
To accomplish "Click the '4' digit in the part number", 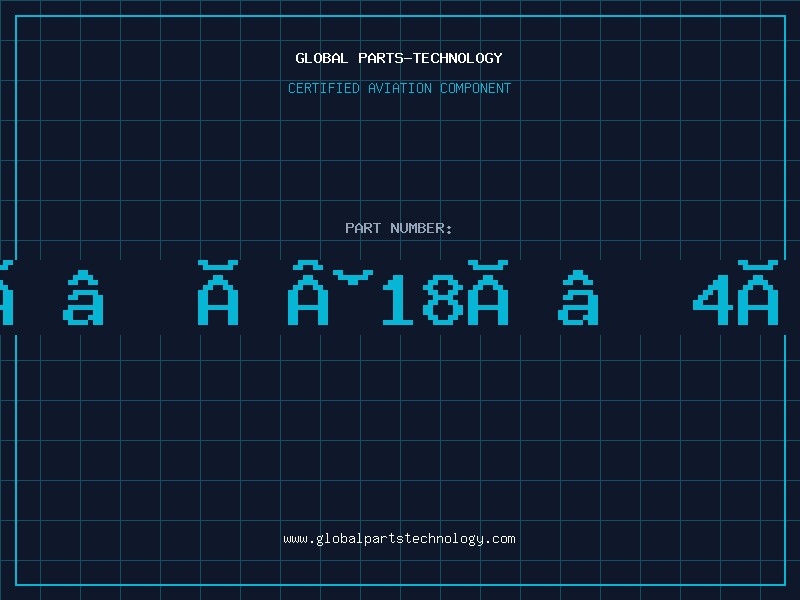I will click(x=713, y=300).
